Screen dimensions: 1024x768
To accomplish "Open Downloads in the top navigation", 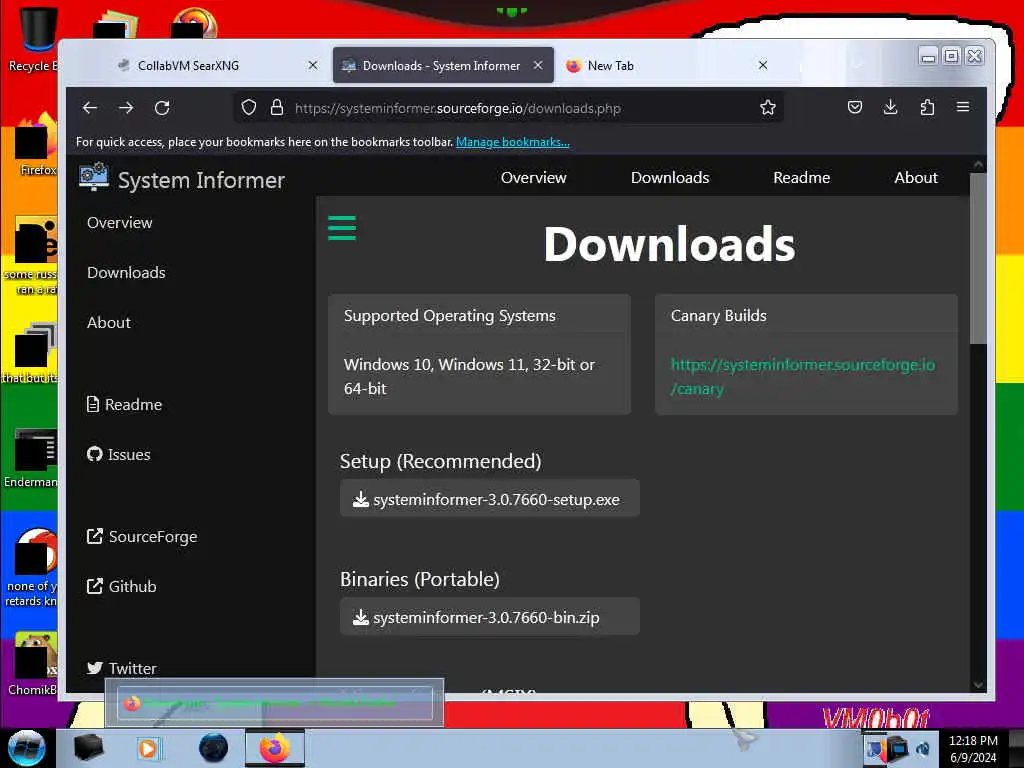I will coord(669,178).
